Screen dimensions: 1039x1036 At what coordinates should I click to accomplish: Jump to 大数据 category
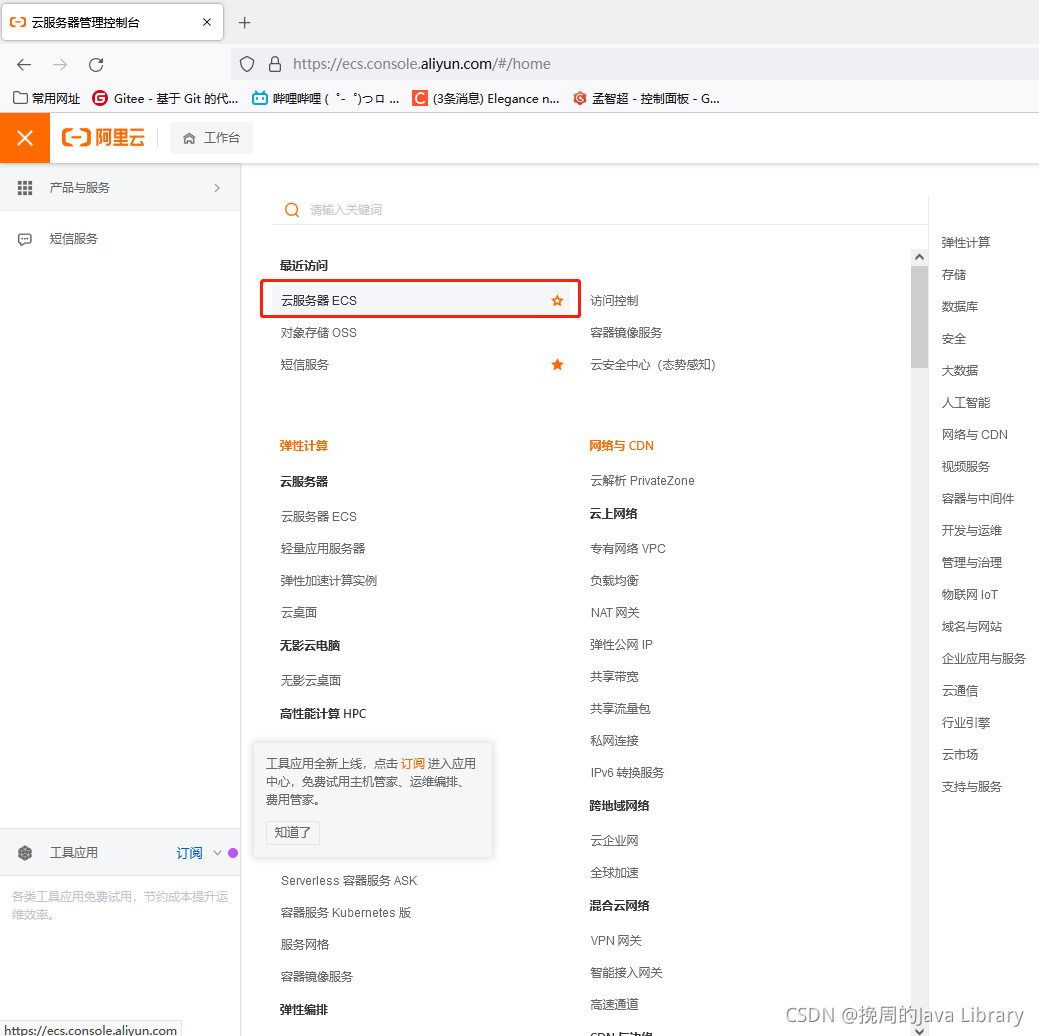(959, 371)
